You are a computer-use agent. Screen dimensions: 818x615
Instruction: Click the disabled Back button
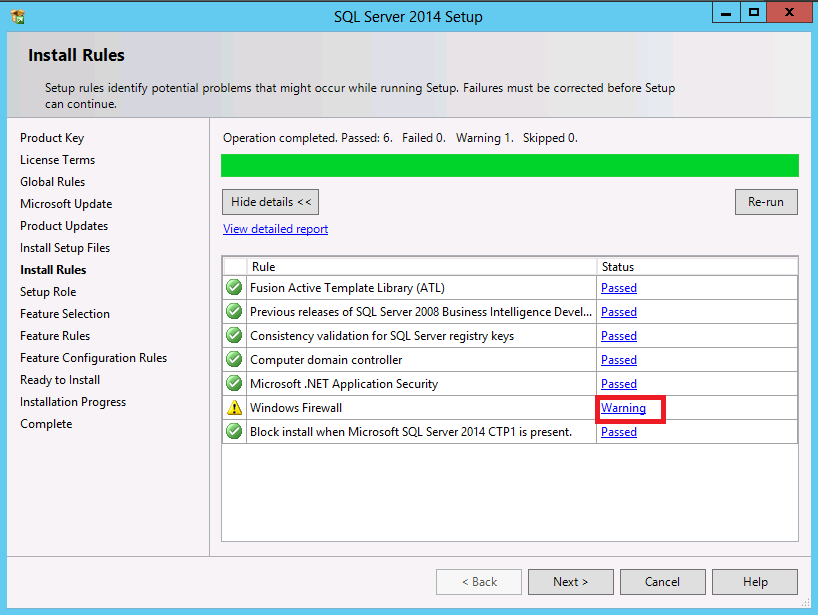(x=479, y=582)
